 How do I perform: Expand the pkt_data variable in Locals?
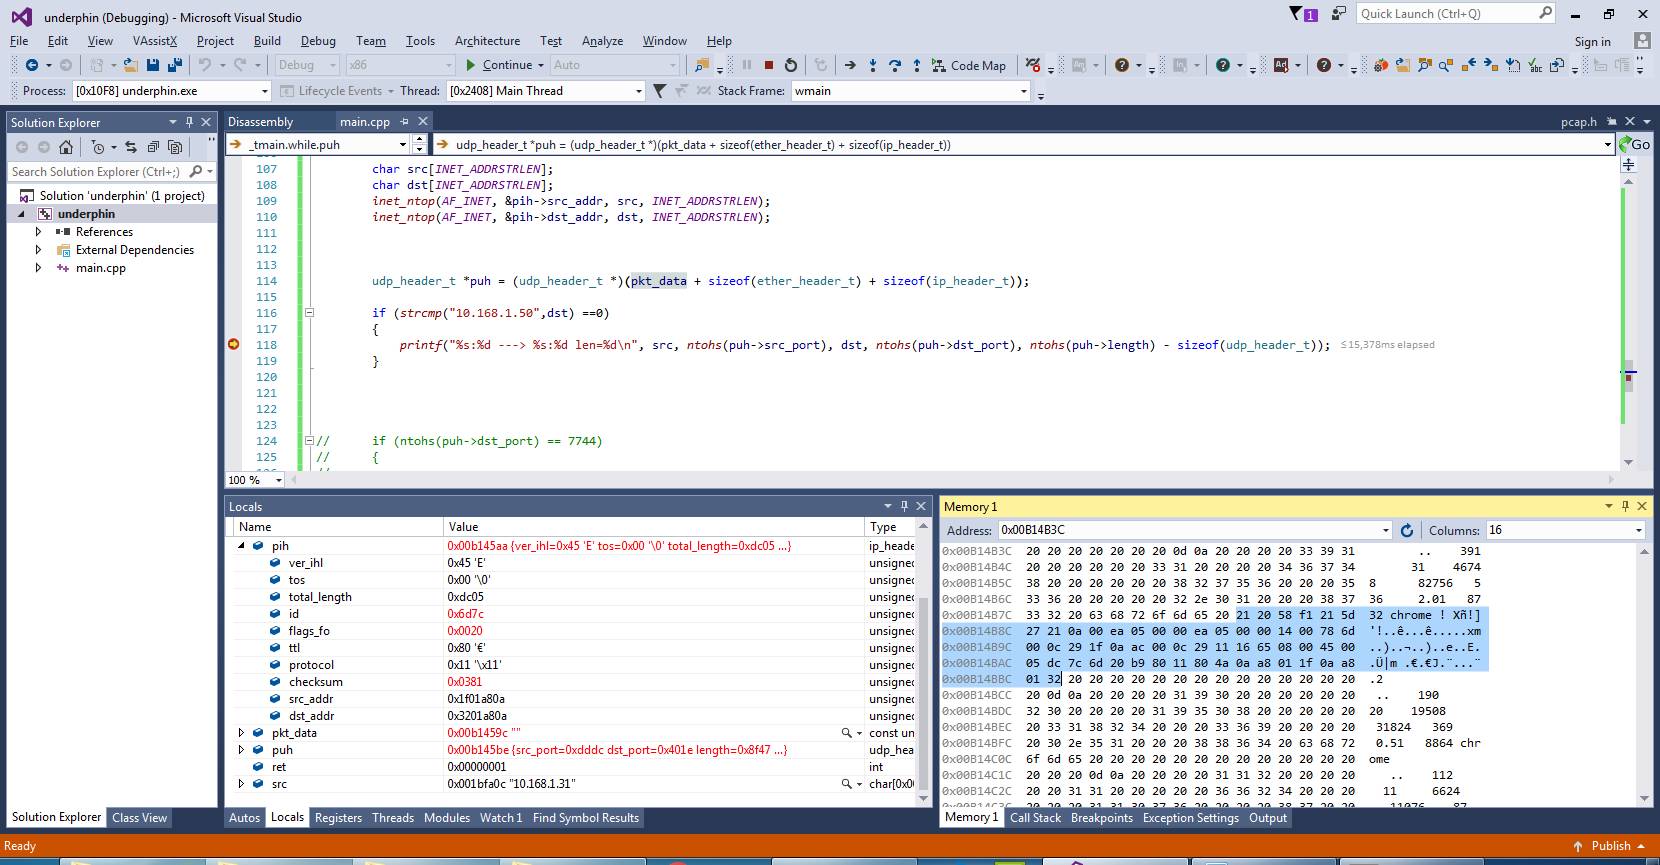(241, 733)
